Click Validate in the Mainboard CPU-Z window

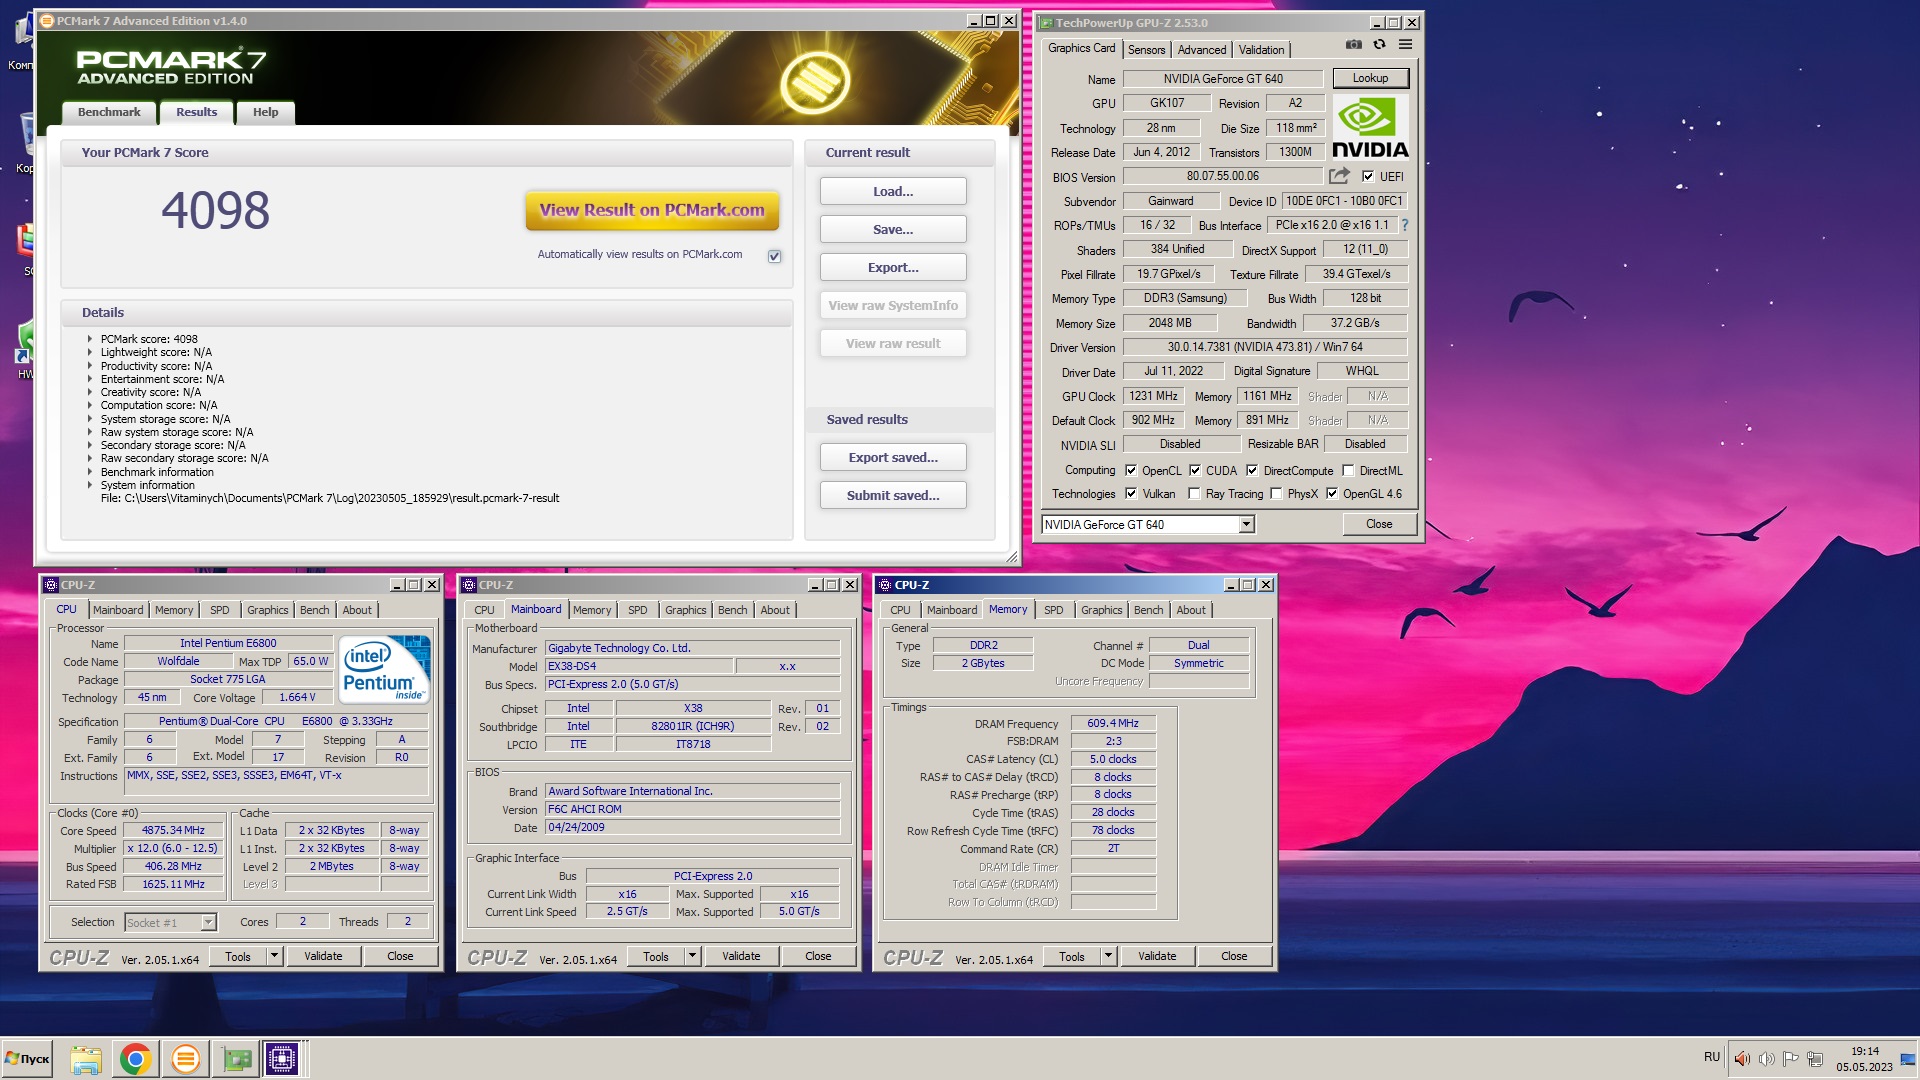[741, 956]
